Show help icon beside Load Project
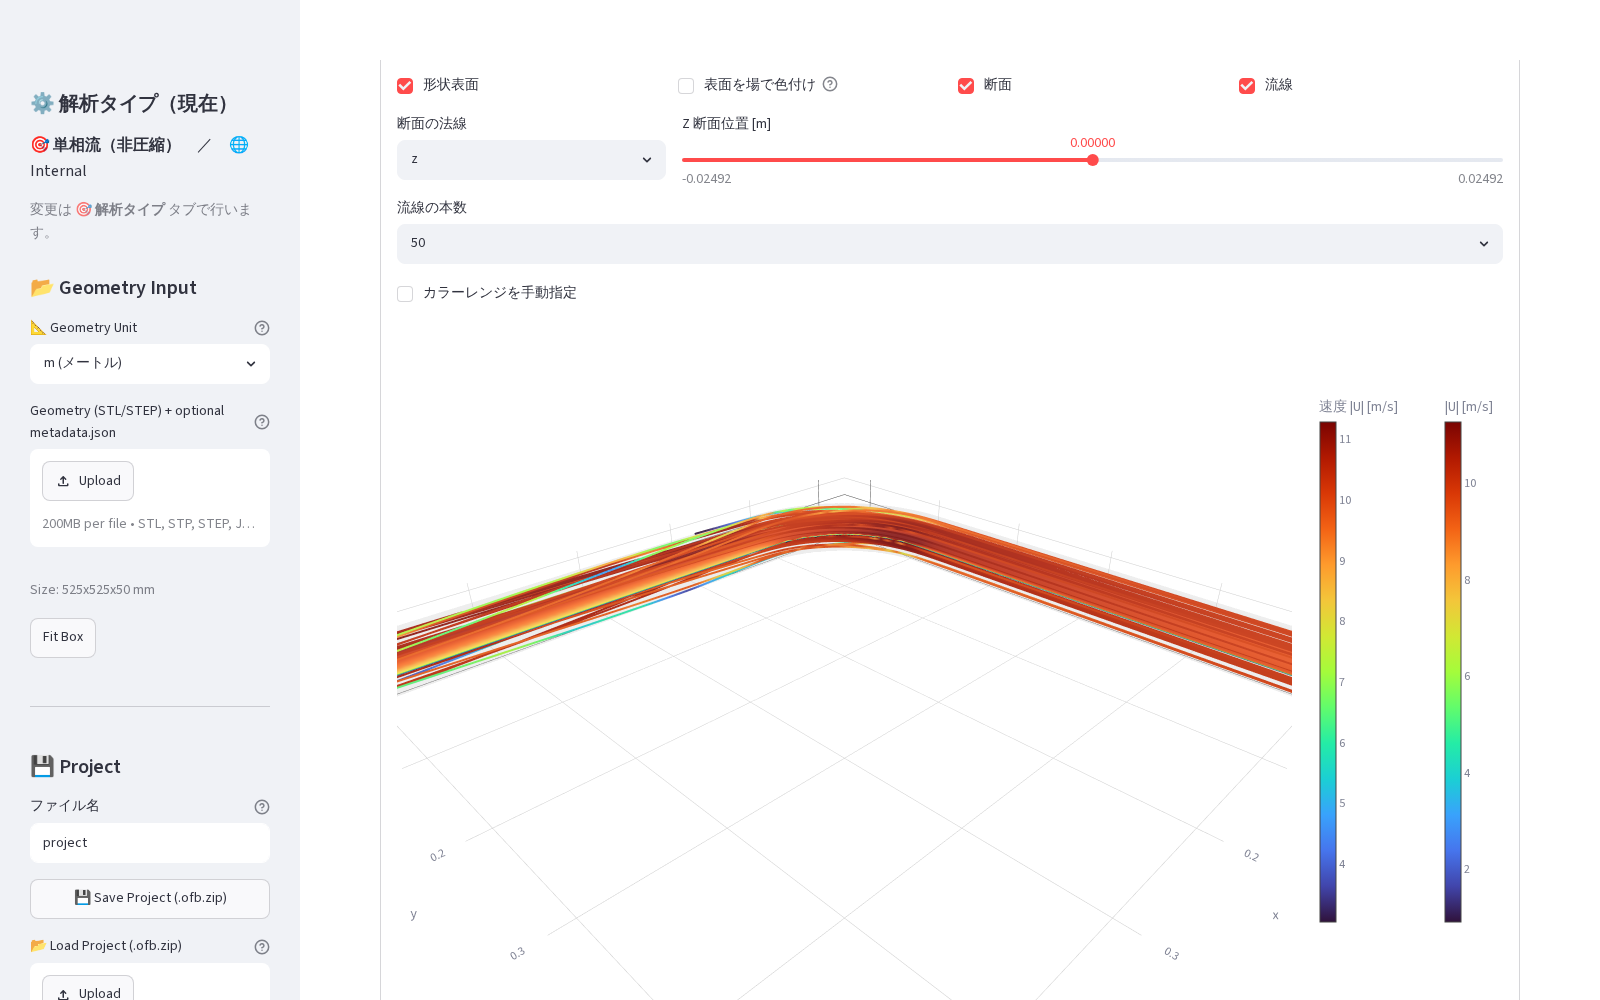The height and width of the screenshot is (1000, 1600). 262,947
